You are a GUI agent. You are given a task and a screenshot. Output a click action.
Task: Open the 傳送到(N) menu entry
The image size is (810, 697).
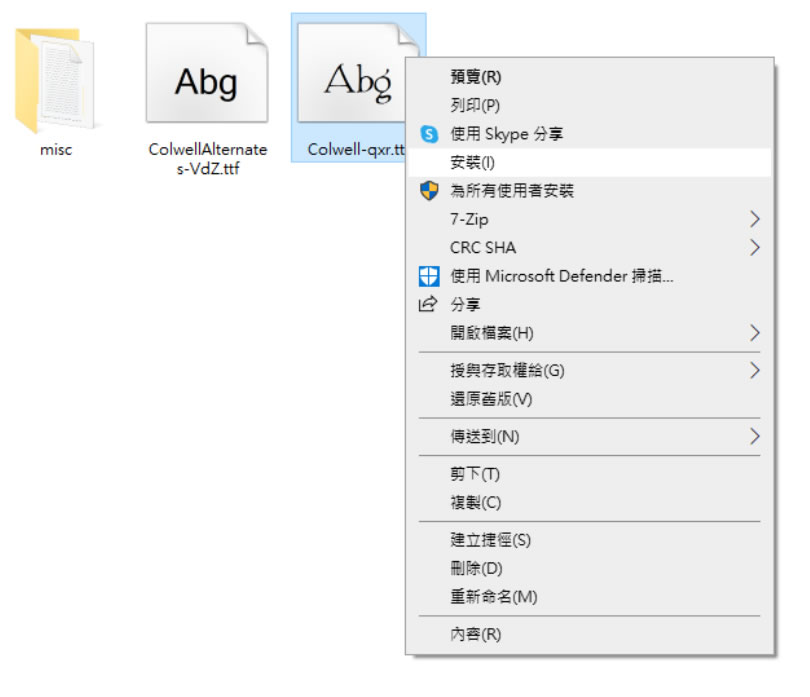coord(589,437)
